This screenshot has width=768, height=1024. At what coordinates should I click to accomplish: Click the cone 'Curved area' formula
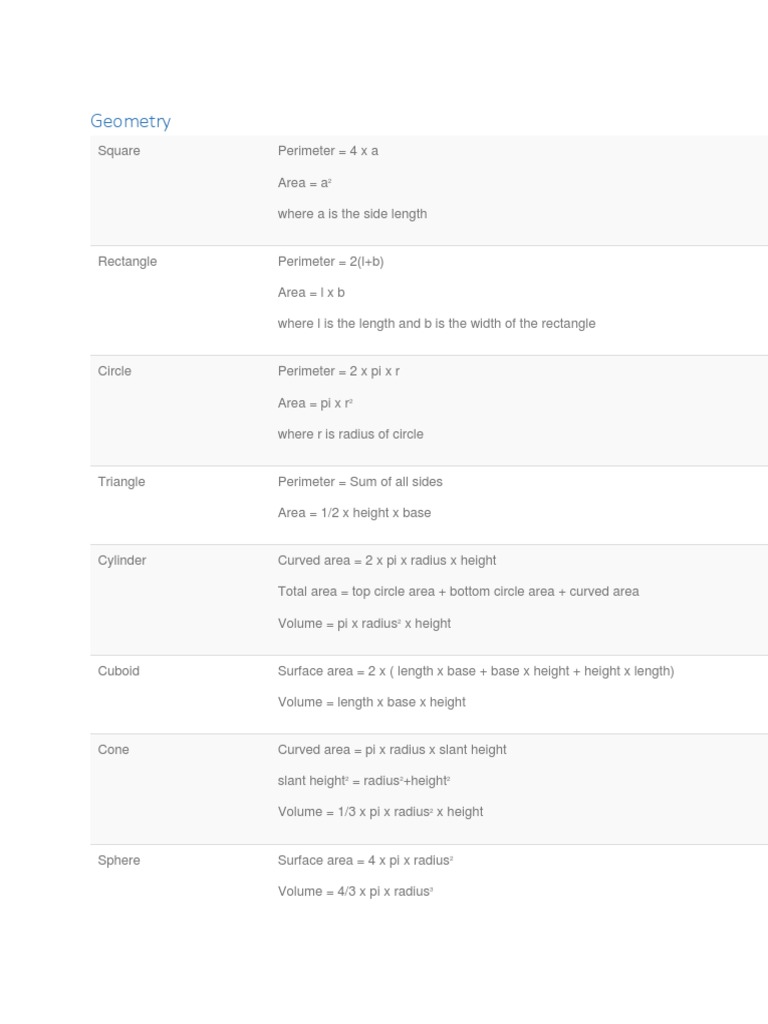point(392,750)
